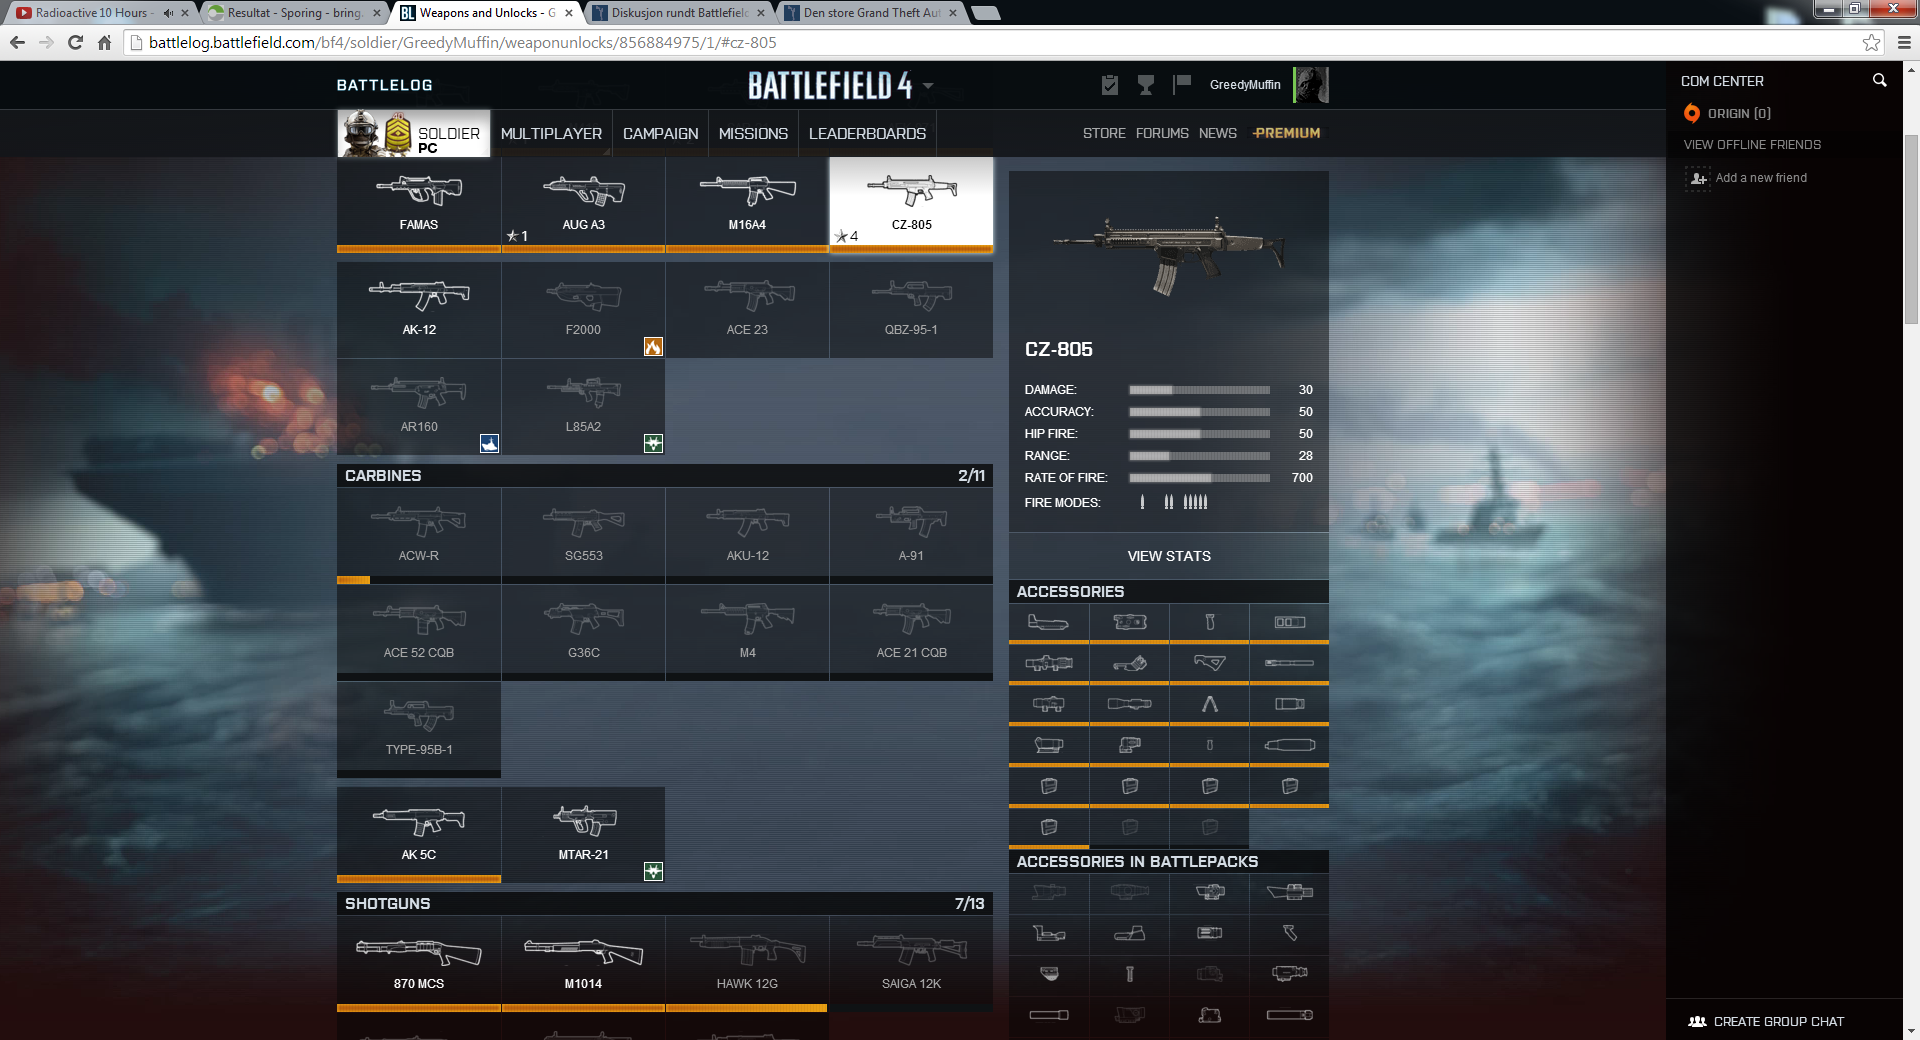Go back with the browser back arrow
1920x1040 pixels.
17,42
